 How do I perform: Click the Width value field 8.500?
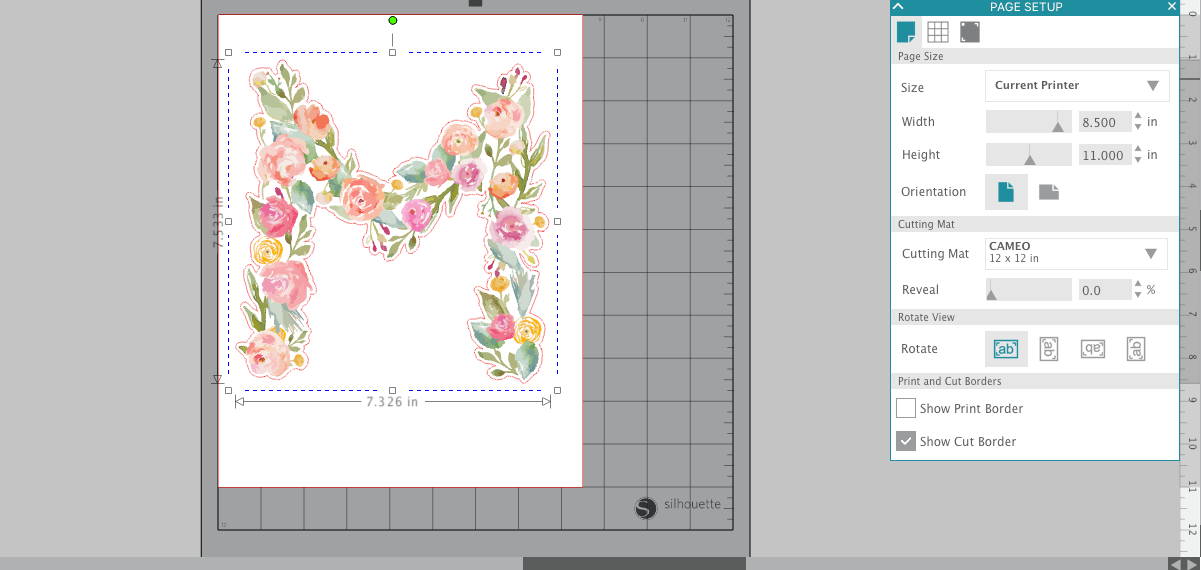pyautogui.click(x=1103, y=122)
